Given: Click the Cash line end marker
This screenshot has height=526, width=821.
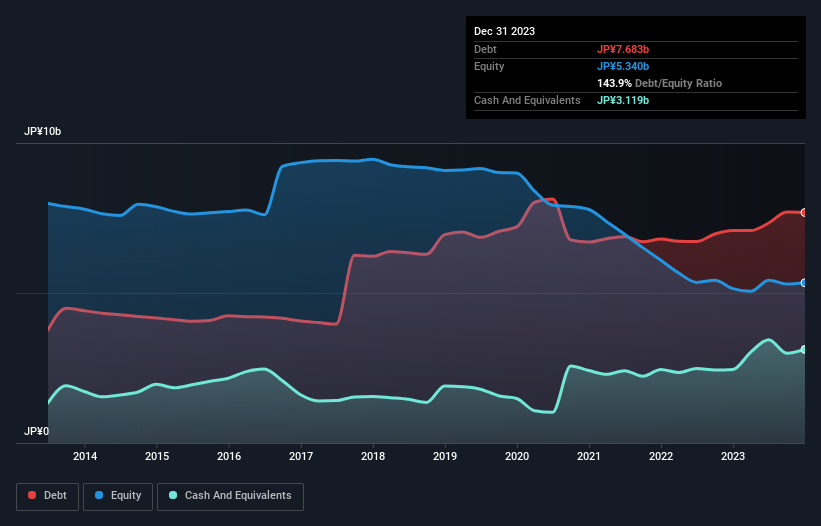Looking at the screenshot, I should (x=804, y=350).
